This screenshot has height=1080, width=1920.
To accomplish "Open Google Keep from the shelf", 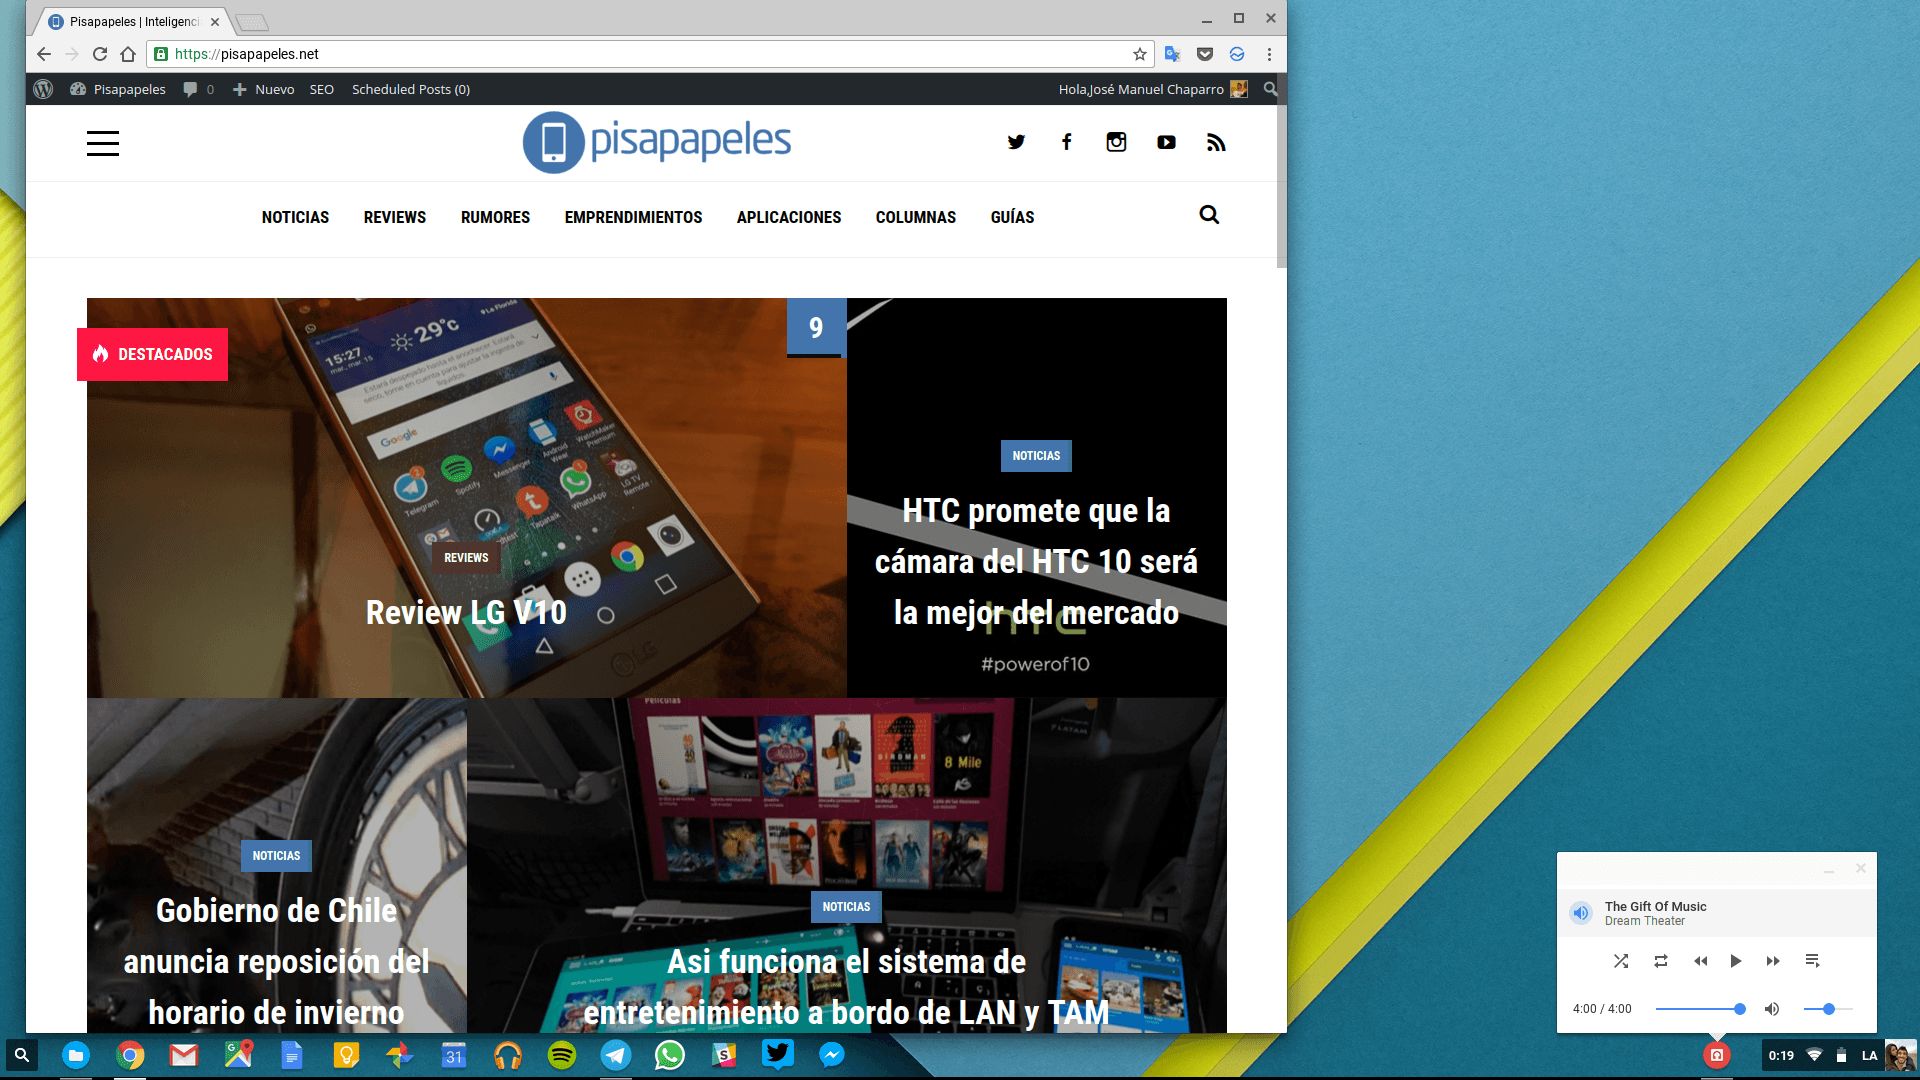I will coord(346,1054).
